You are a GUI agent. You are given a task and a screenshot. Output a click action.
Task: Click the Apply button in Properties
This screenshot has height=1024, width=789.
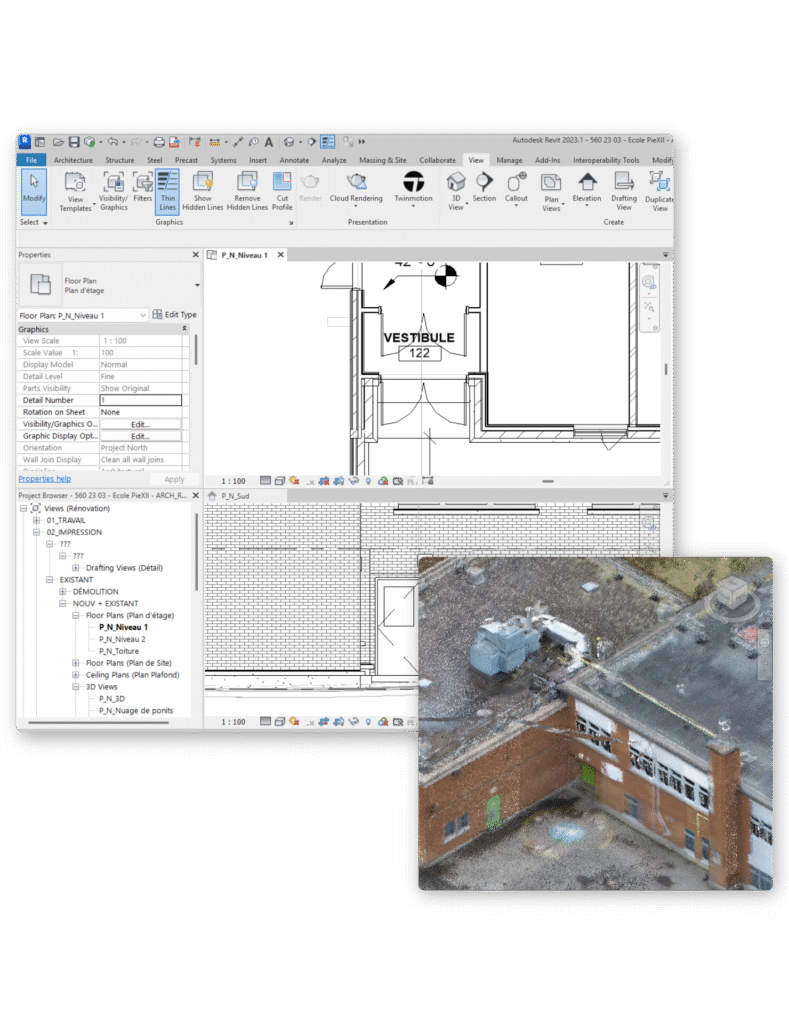pyautogui.click(x=174, y=479)
